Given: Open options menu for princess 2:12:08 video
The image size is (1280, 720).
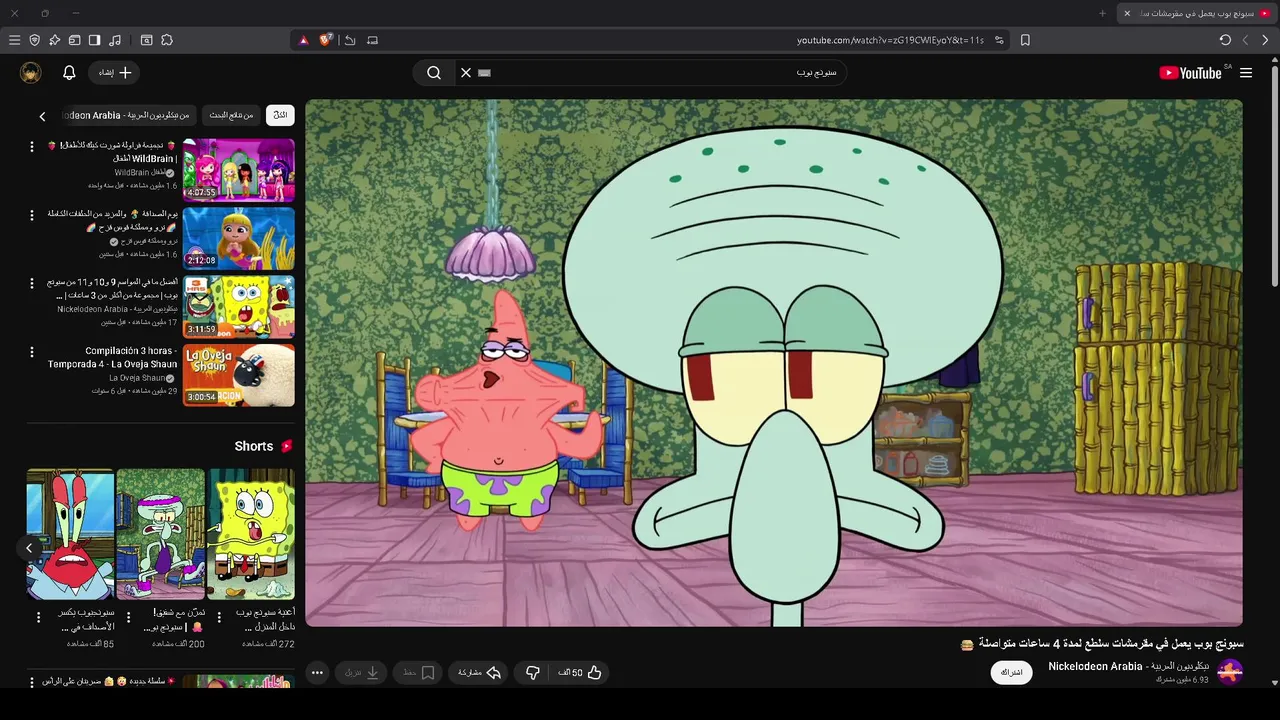Looking at the screenshot, I should coord(32,215).
